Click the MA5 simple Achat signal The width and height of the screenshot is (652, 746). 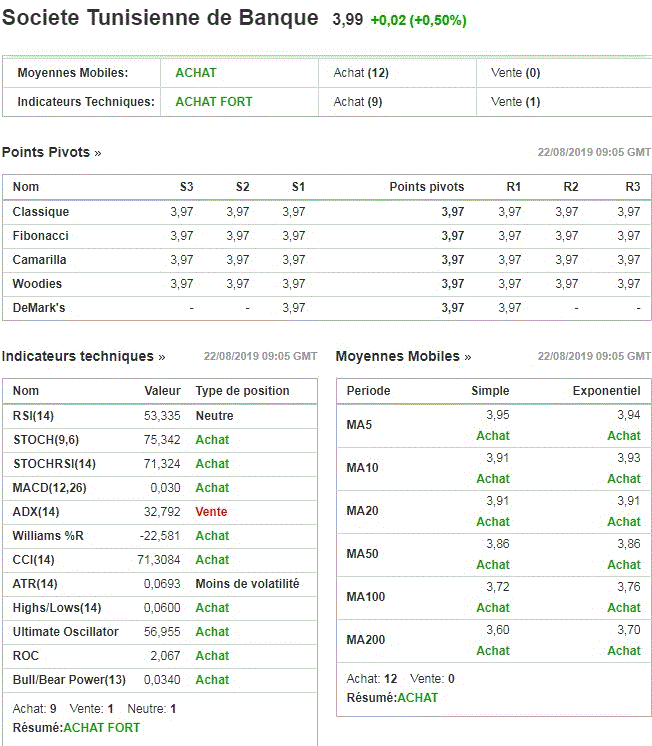pyautogui.click(x=493, y=436)
